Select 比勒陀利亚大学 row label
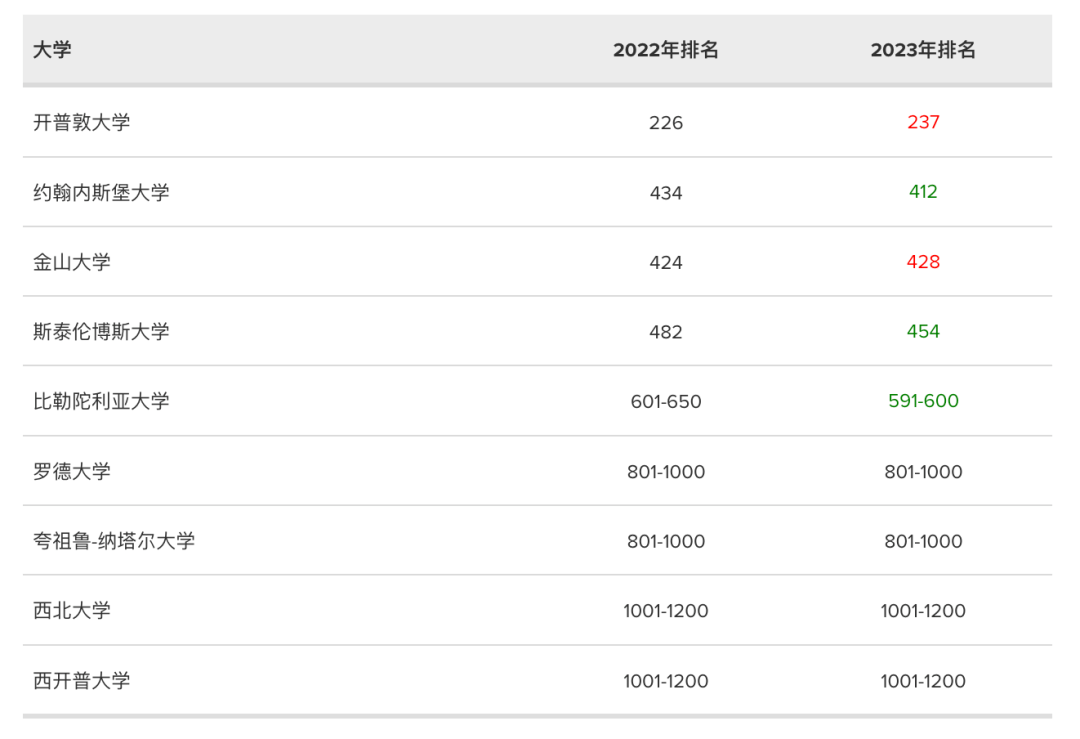Image resolution: width=1080 pixels, height=739 pixels. [101, 401]
